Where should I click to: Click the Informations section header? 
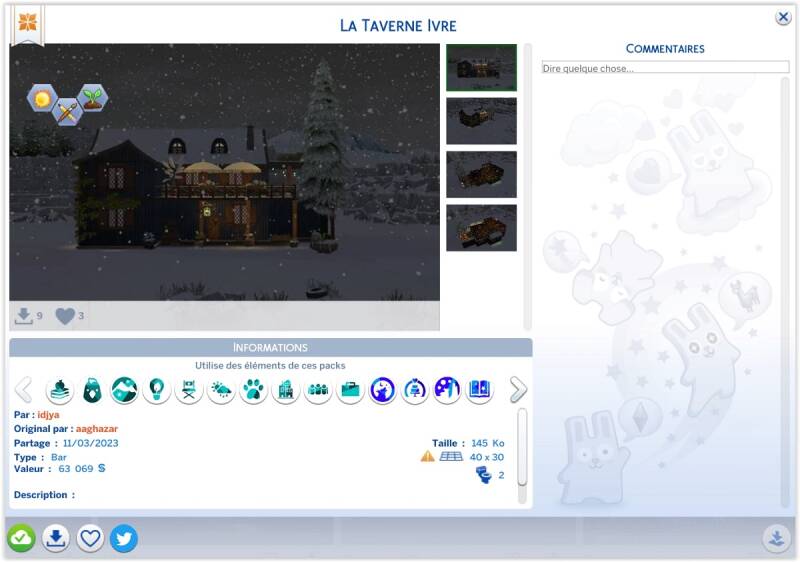click(270, 347)
